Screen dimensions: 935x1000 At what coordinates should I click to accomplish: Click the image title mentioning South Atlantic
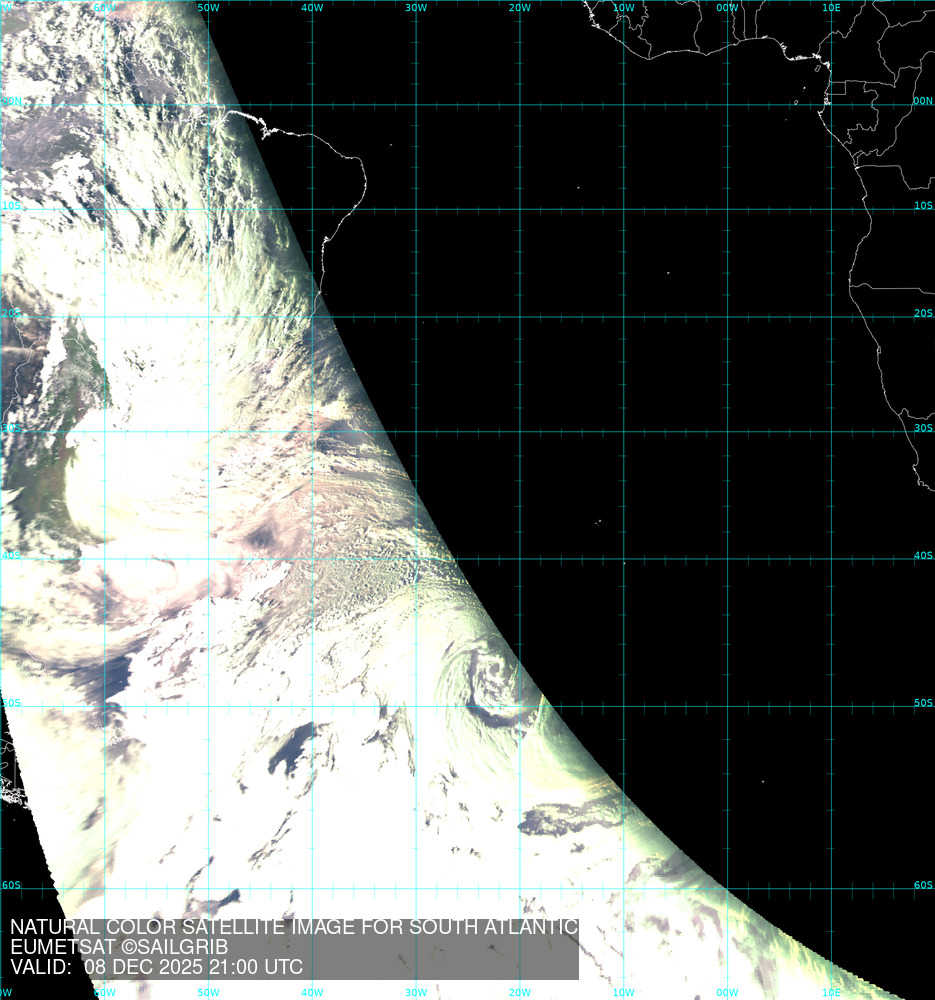pos(294,927)
